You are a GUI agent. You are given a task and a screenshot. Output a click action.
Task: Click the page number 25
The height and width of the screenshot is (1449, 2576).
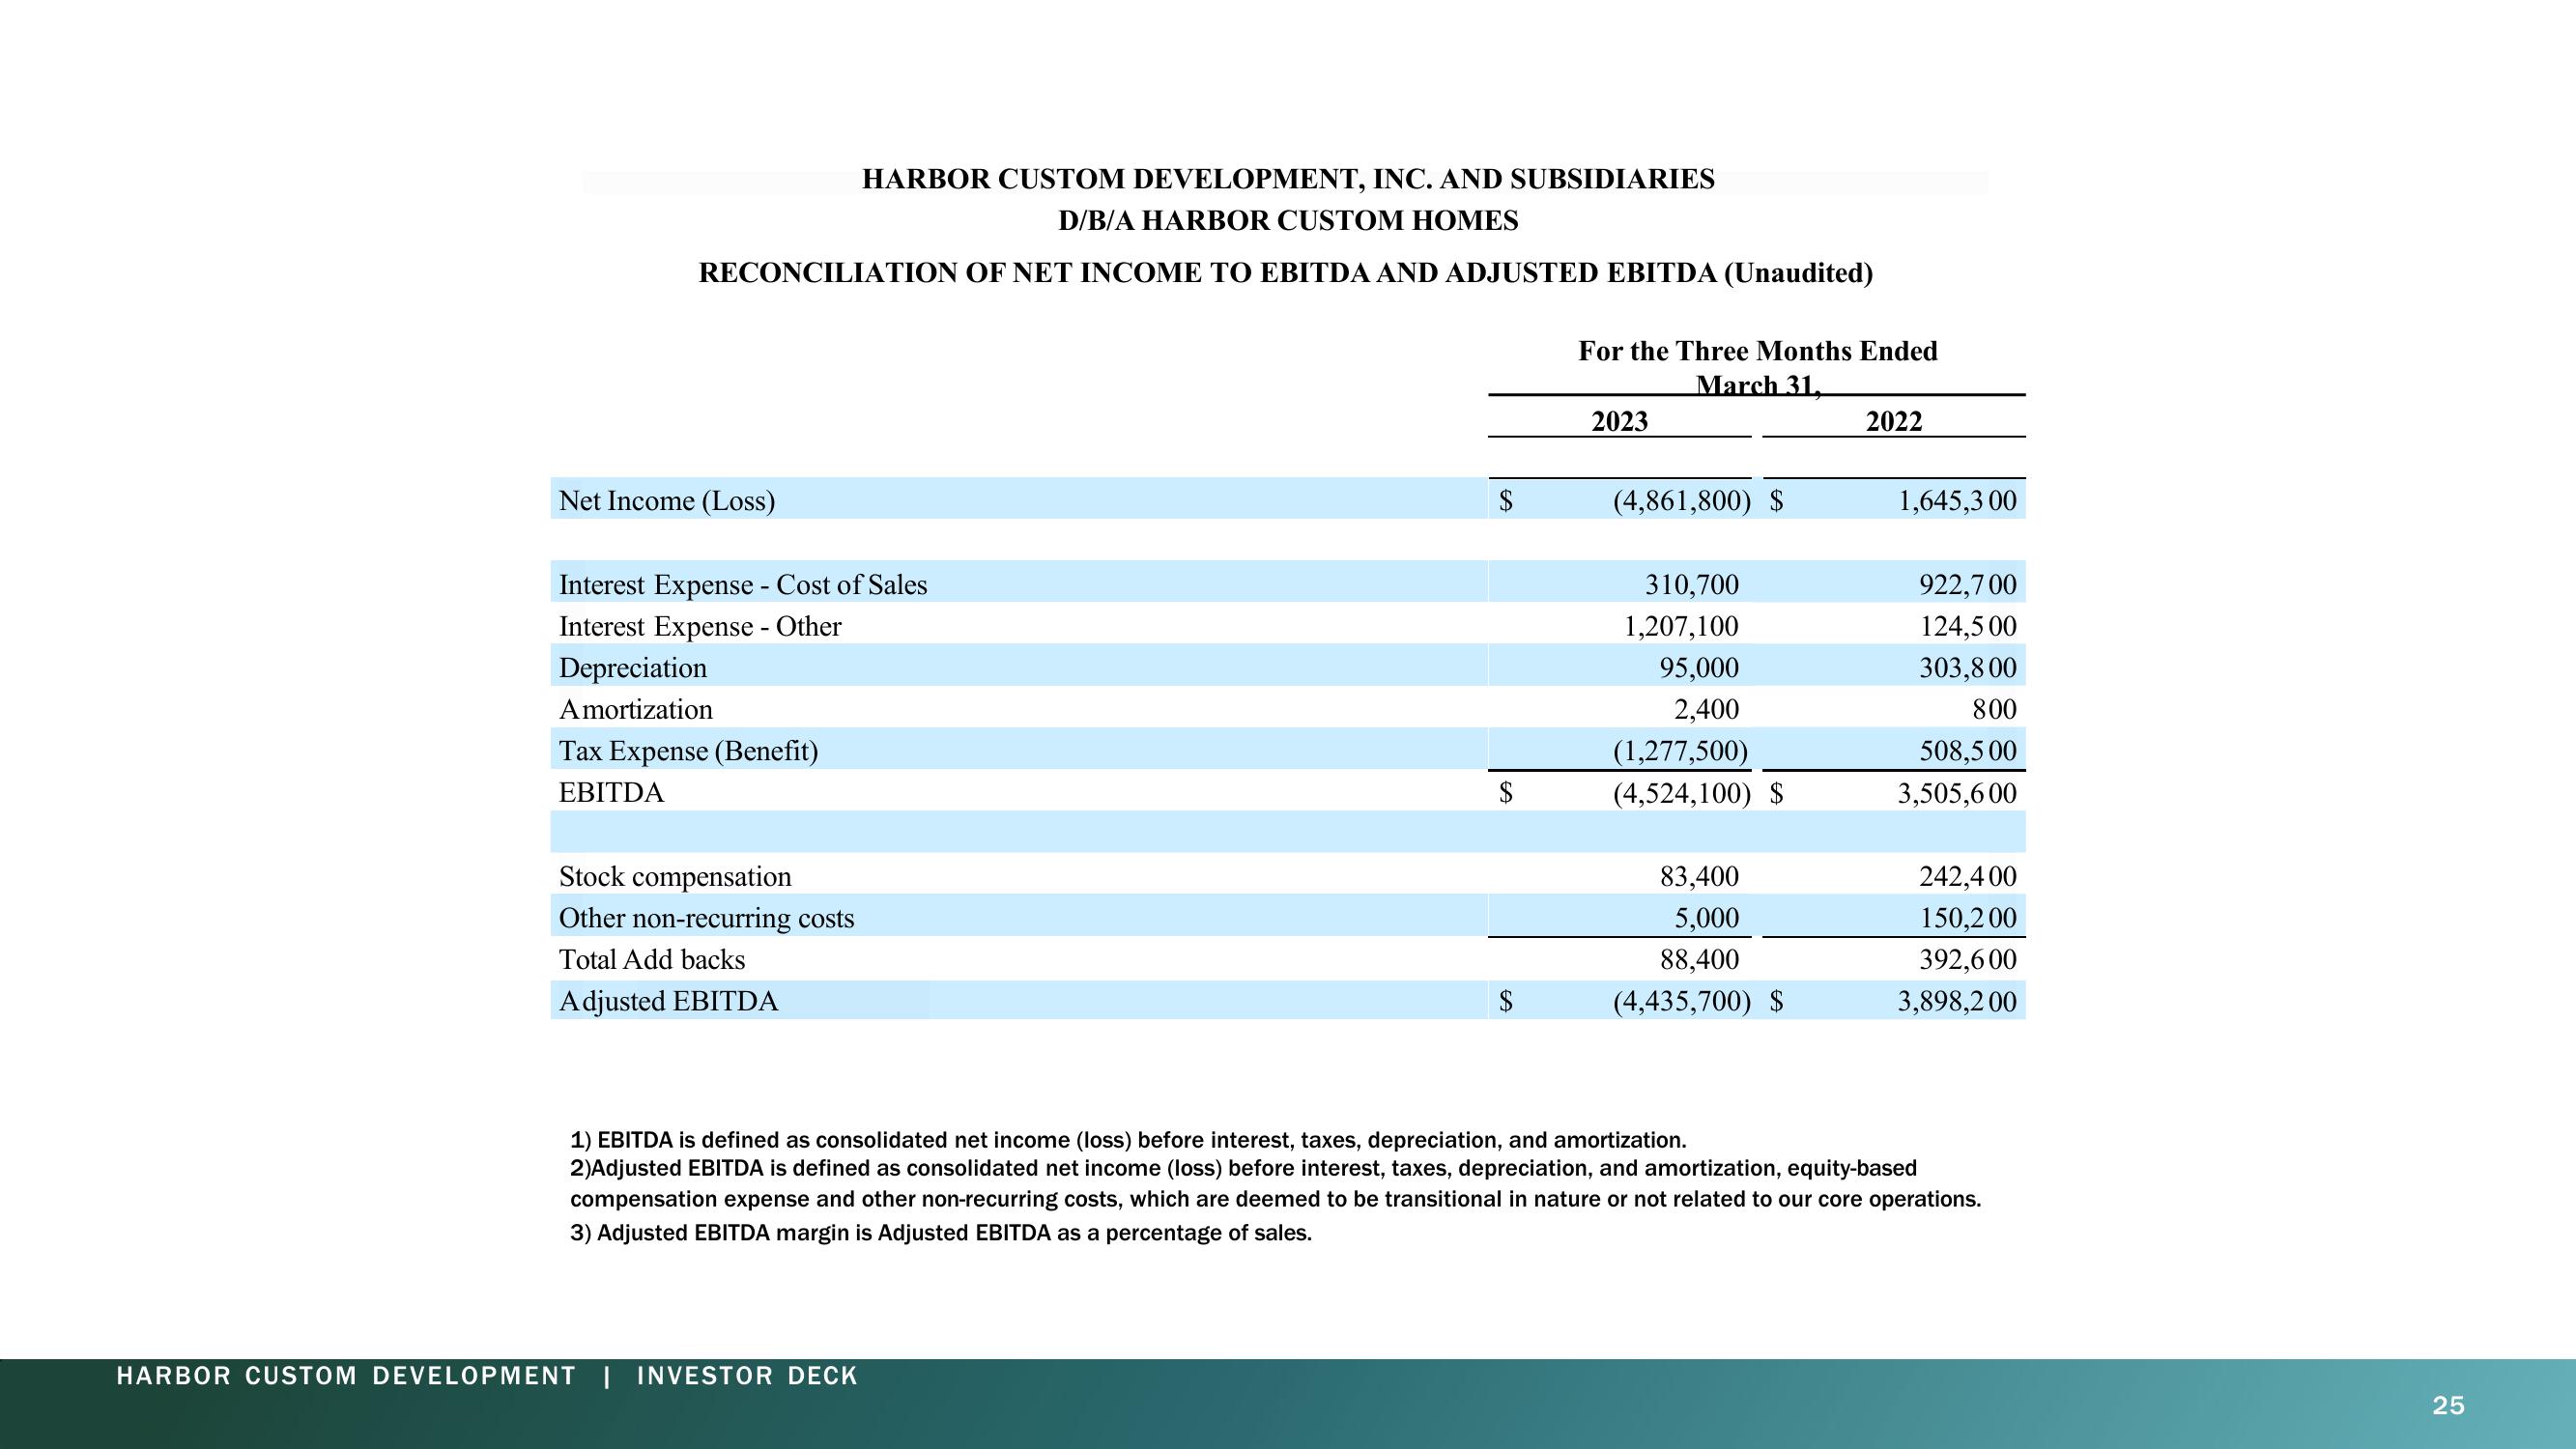point(2448,1406)
